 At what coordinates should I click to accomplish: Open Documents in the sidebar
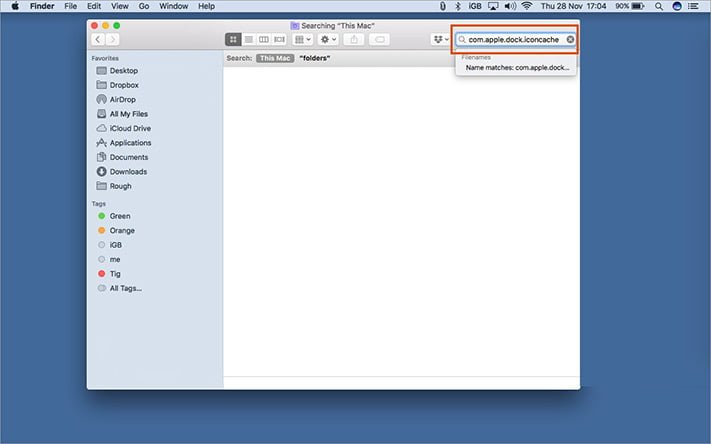[122, 157]
